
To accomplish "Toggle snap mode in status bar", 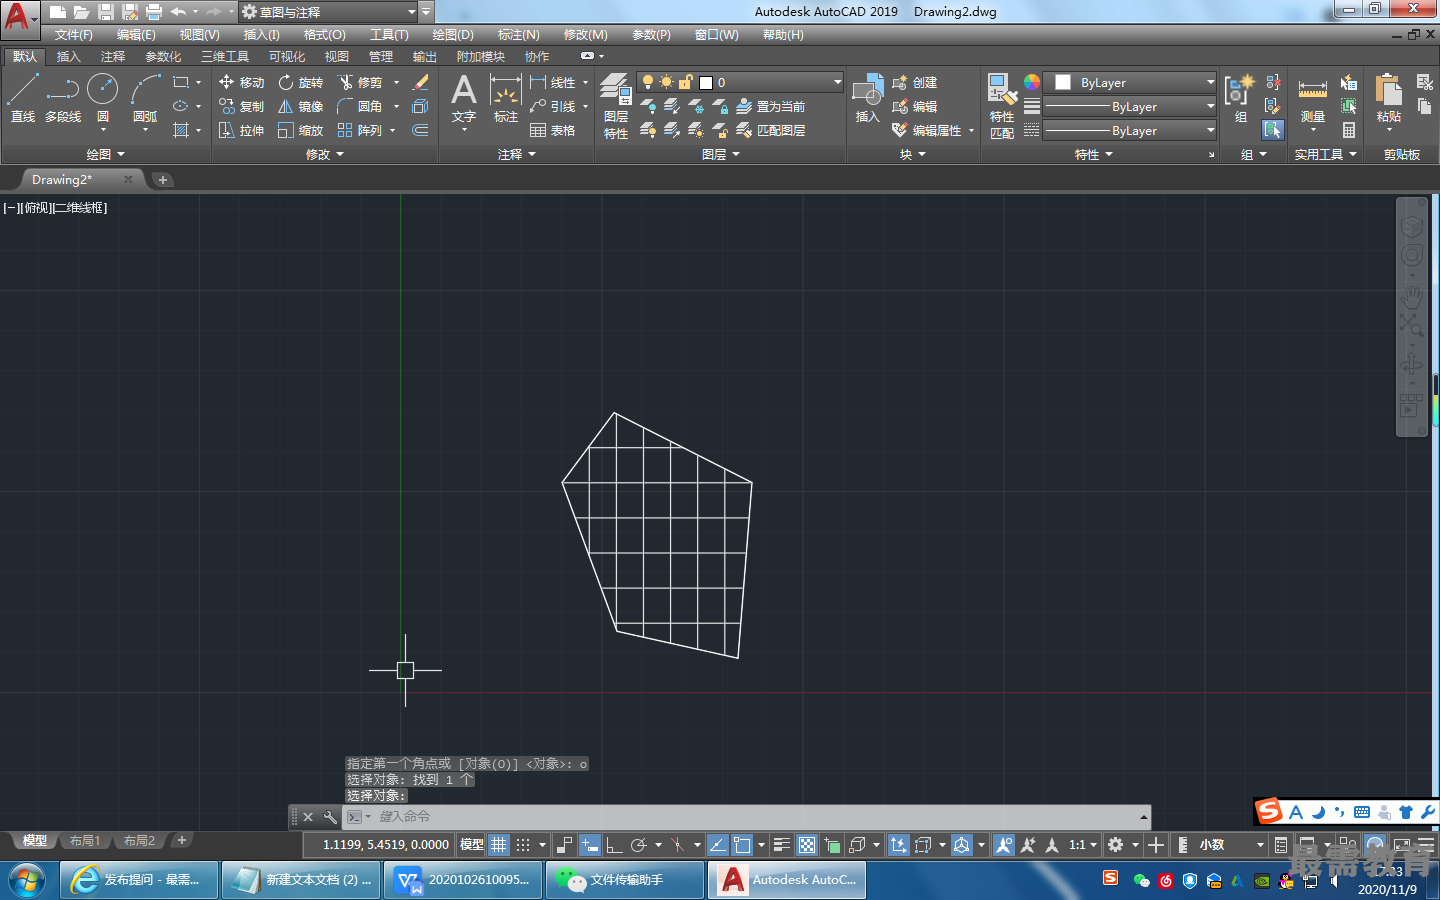I will (523, 845).
